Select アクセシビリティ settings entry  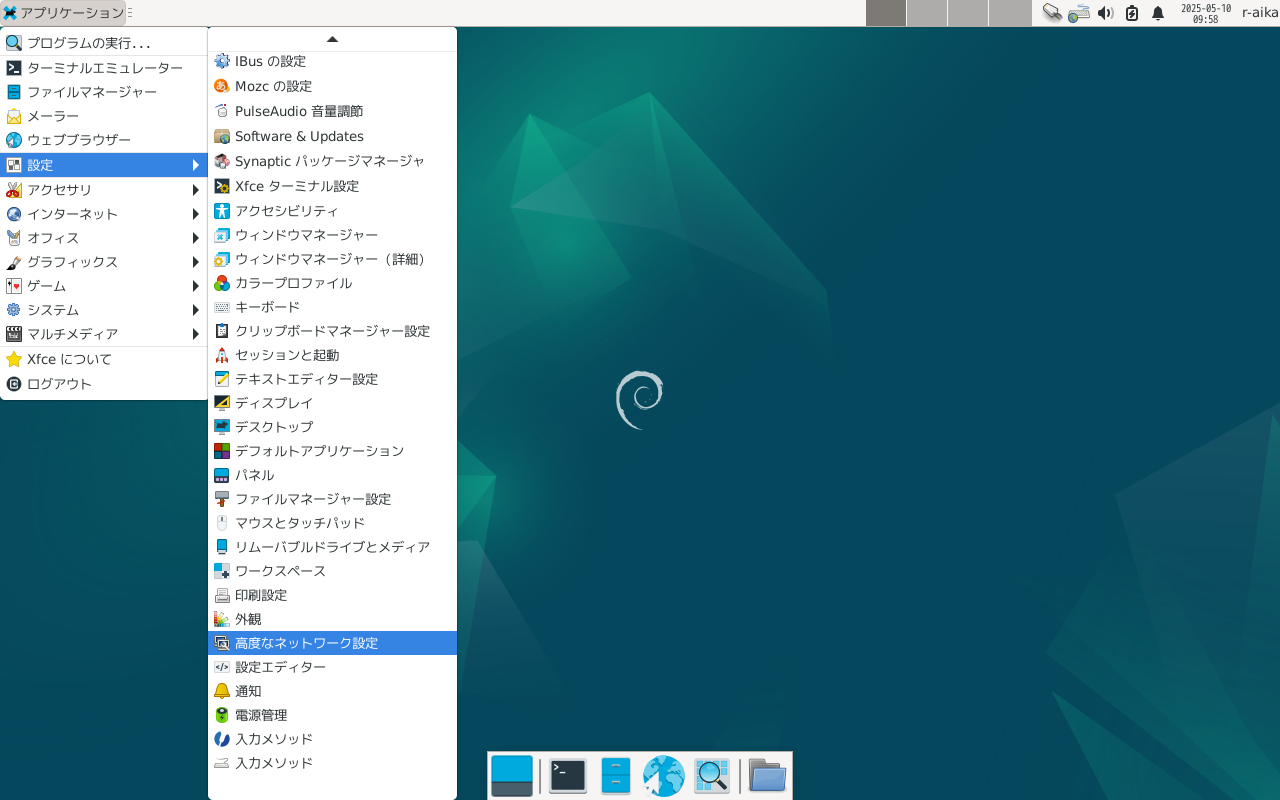(x=332, y=211)
